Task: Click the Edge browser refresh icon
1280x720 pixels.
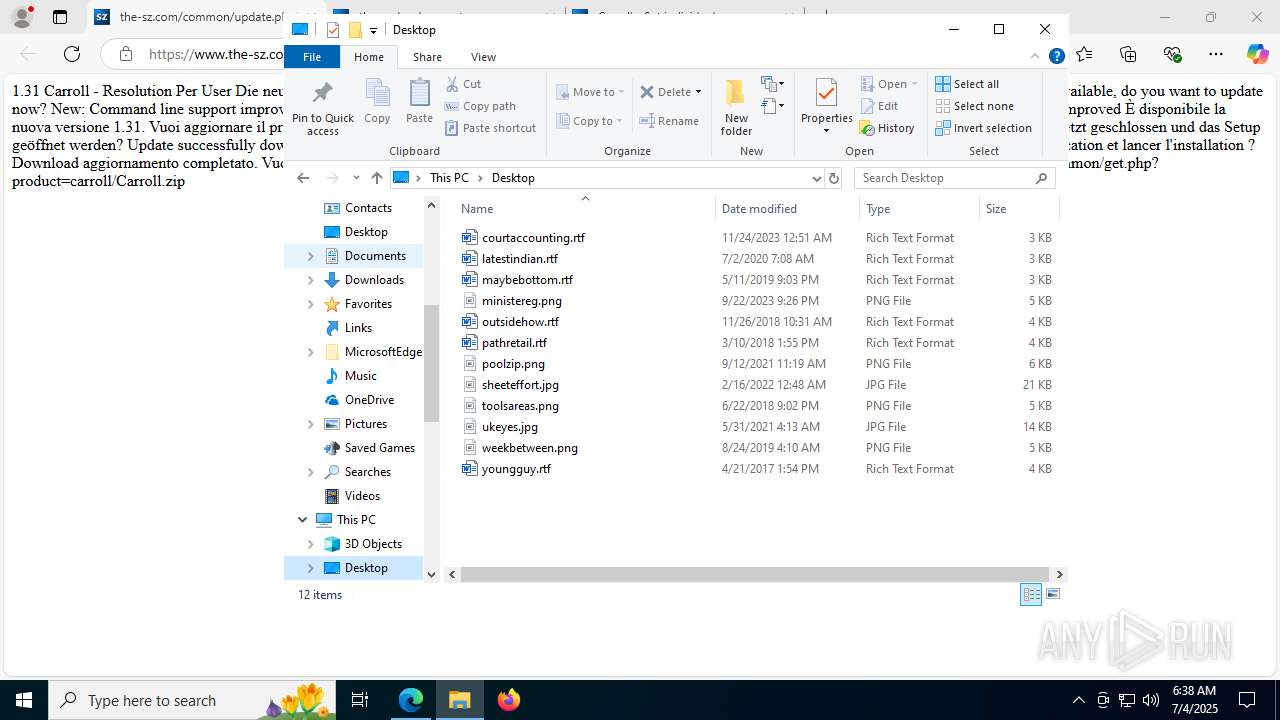Action: click(72, 54)
